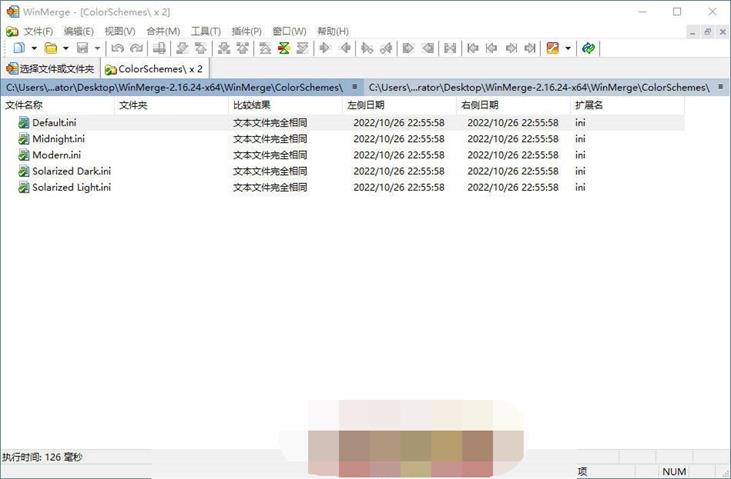Click the New document toolbar icon
The width and height of the screenshot is (731, 479).
click(x=19, y=48)
